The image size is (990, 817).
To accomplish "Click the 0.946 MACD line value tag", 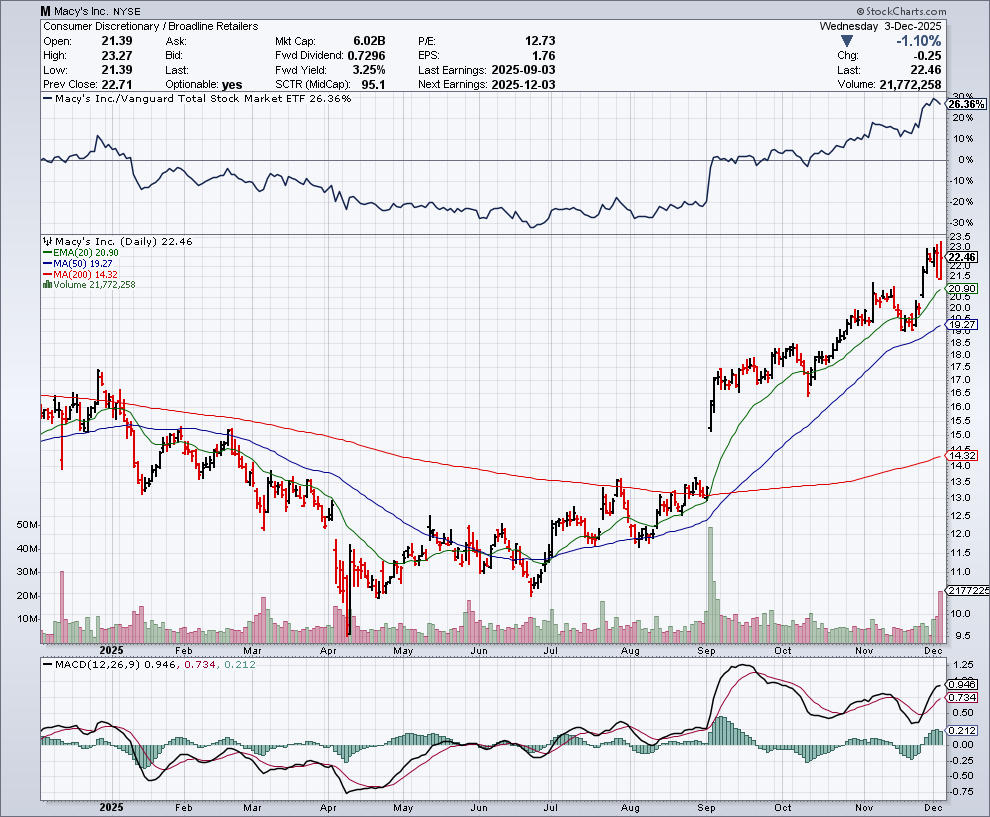I will point(961,684).
